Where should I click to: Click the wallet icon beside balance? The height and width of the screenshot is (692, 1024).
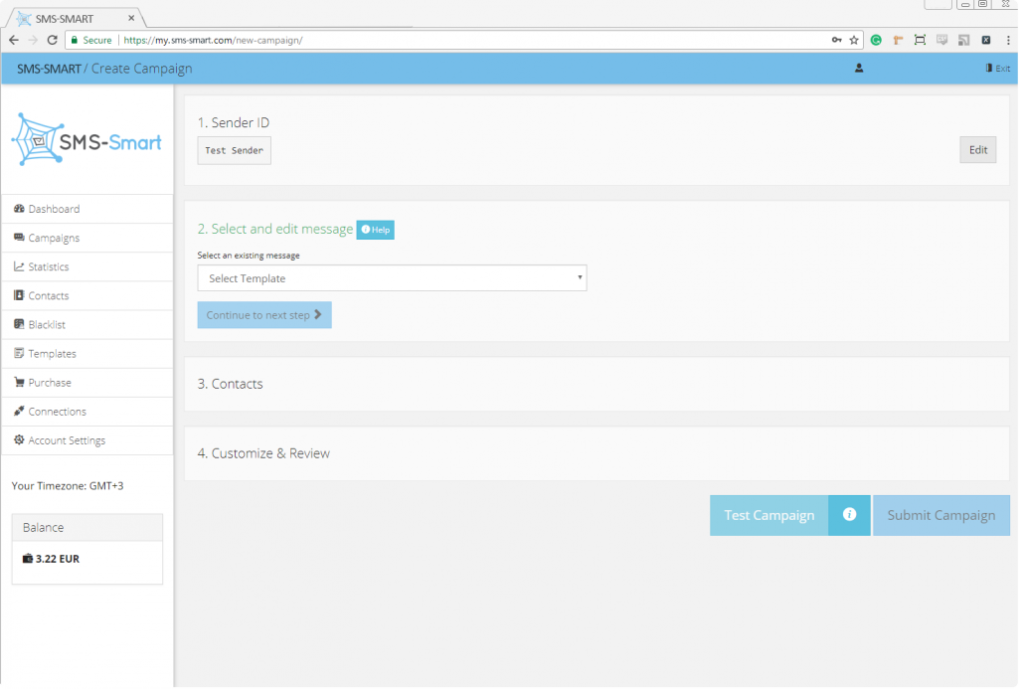point(27,561)
